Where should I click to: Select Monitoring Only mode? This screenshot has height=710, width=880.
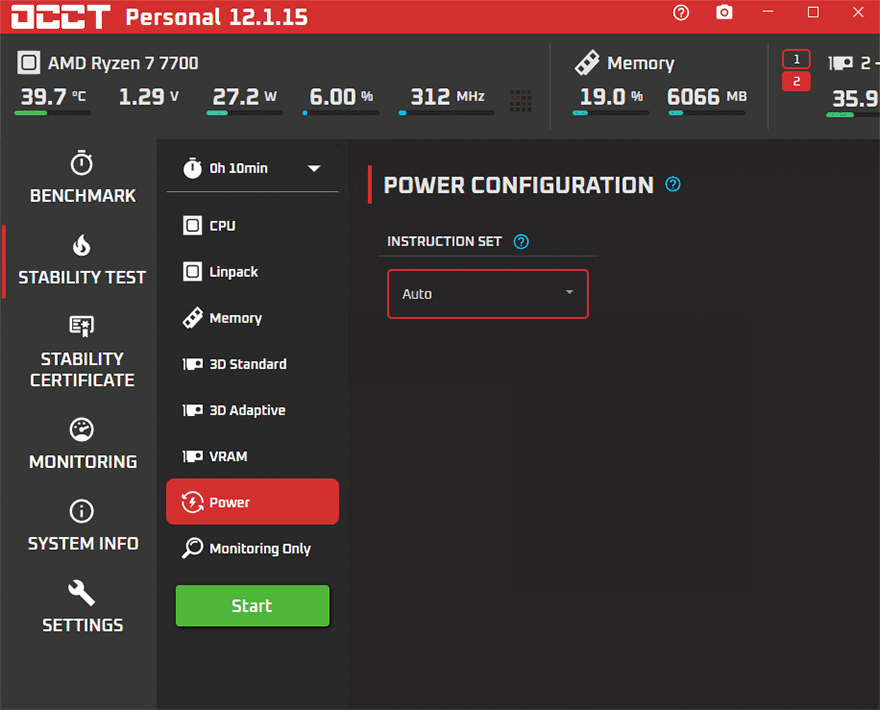[x=253, y=548]
